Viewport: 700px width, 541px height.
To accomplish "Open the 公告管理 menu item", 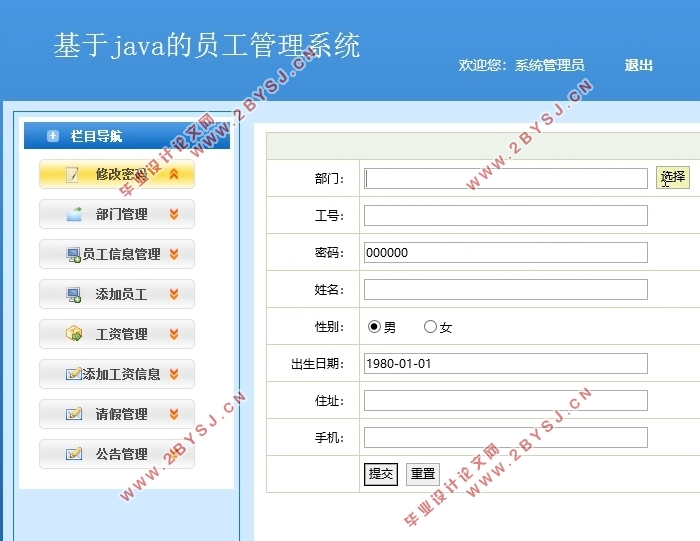I will point(117,454).
